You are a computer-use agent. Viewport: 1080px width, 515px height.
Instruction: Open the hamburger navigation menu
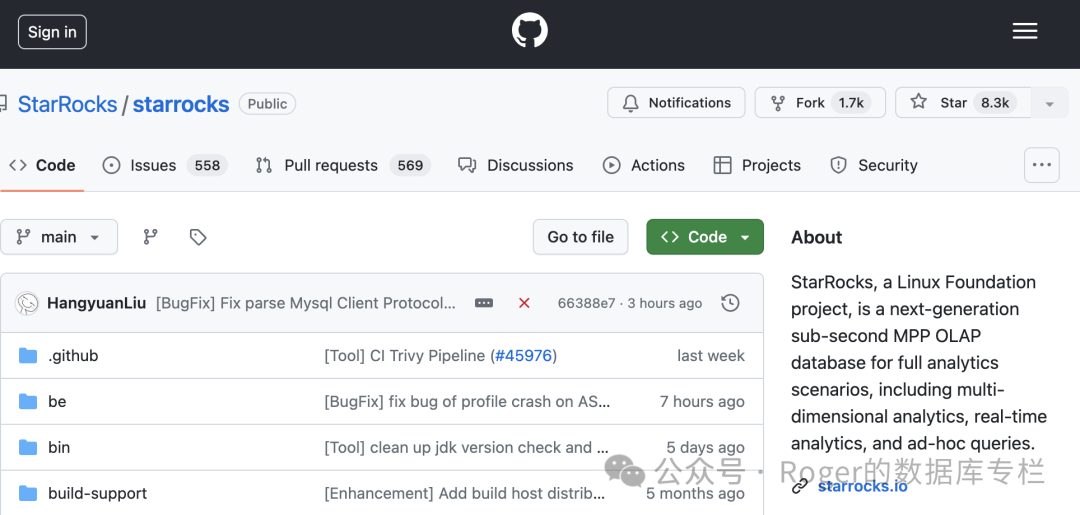(1025, 32)
